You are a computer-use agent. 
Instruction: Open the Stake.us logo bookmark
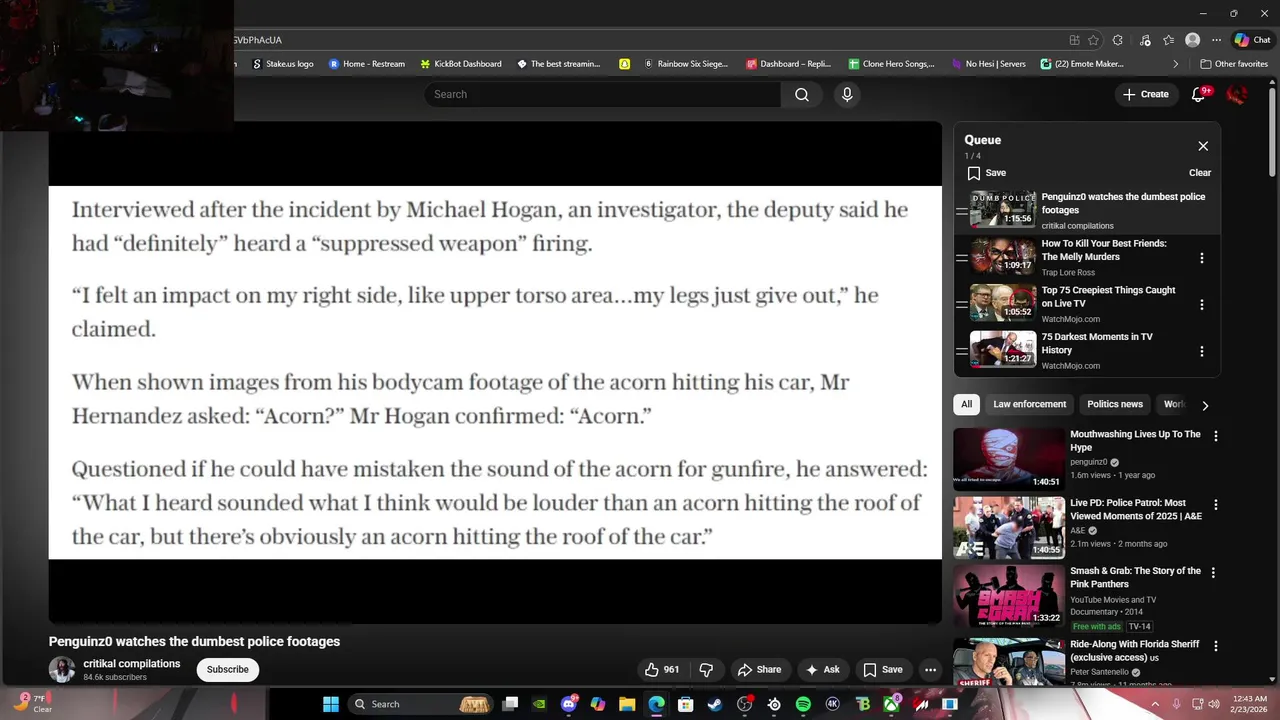pos(283,64)
